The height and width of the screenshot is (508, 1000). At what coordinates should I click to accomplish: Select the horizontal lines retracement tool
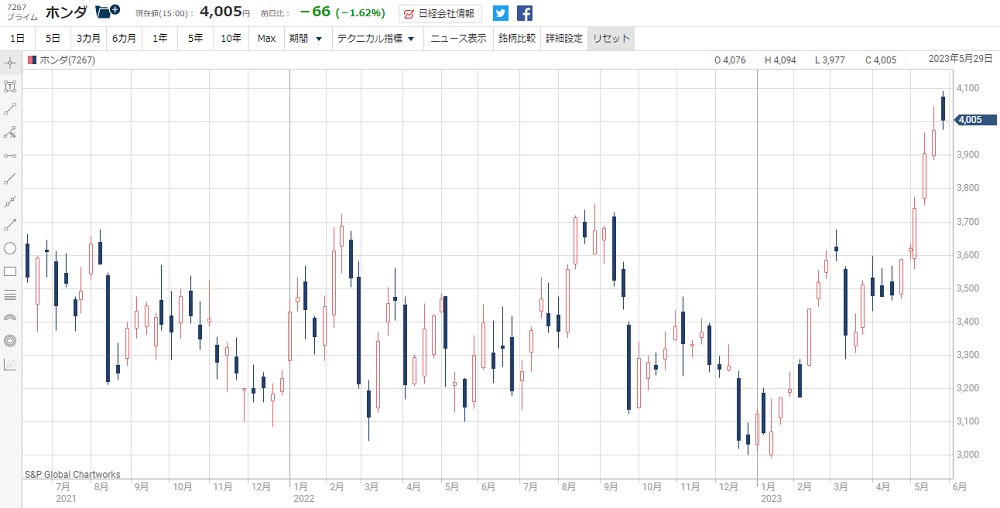point(10,294)
